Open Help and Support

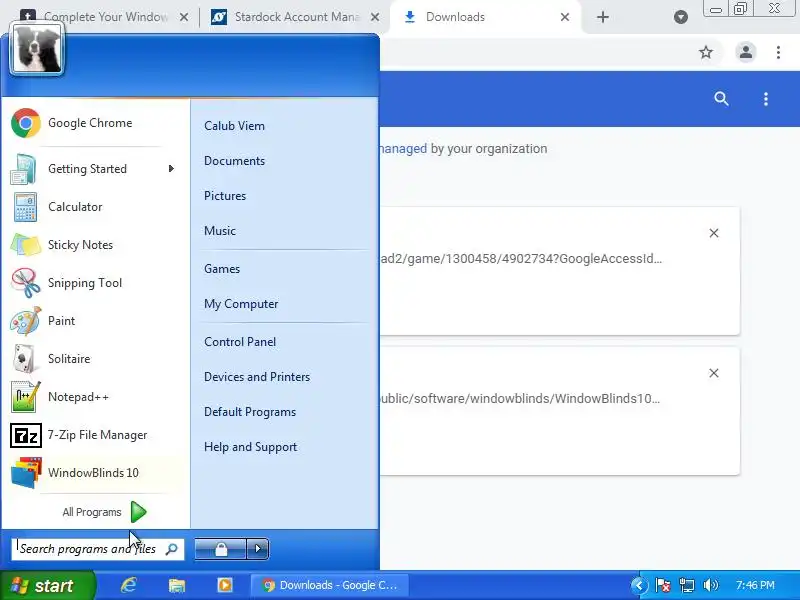coord(251,447)
